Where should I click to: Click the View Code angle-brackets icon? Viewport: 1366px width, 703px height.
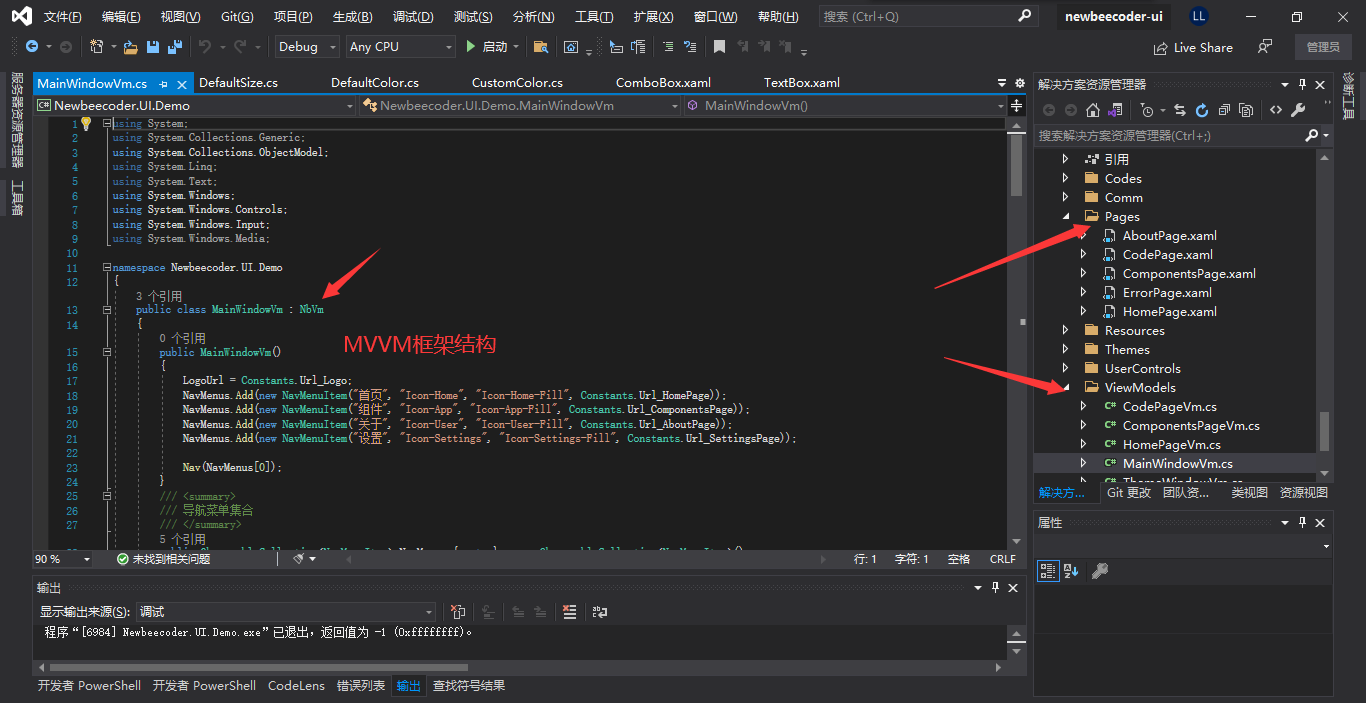pos(1276,110)
